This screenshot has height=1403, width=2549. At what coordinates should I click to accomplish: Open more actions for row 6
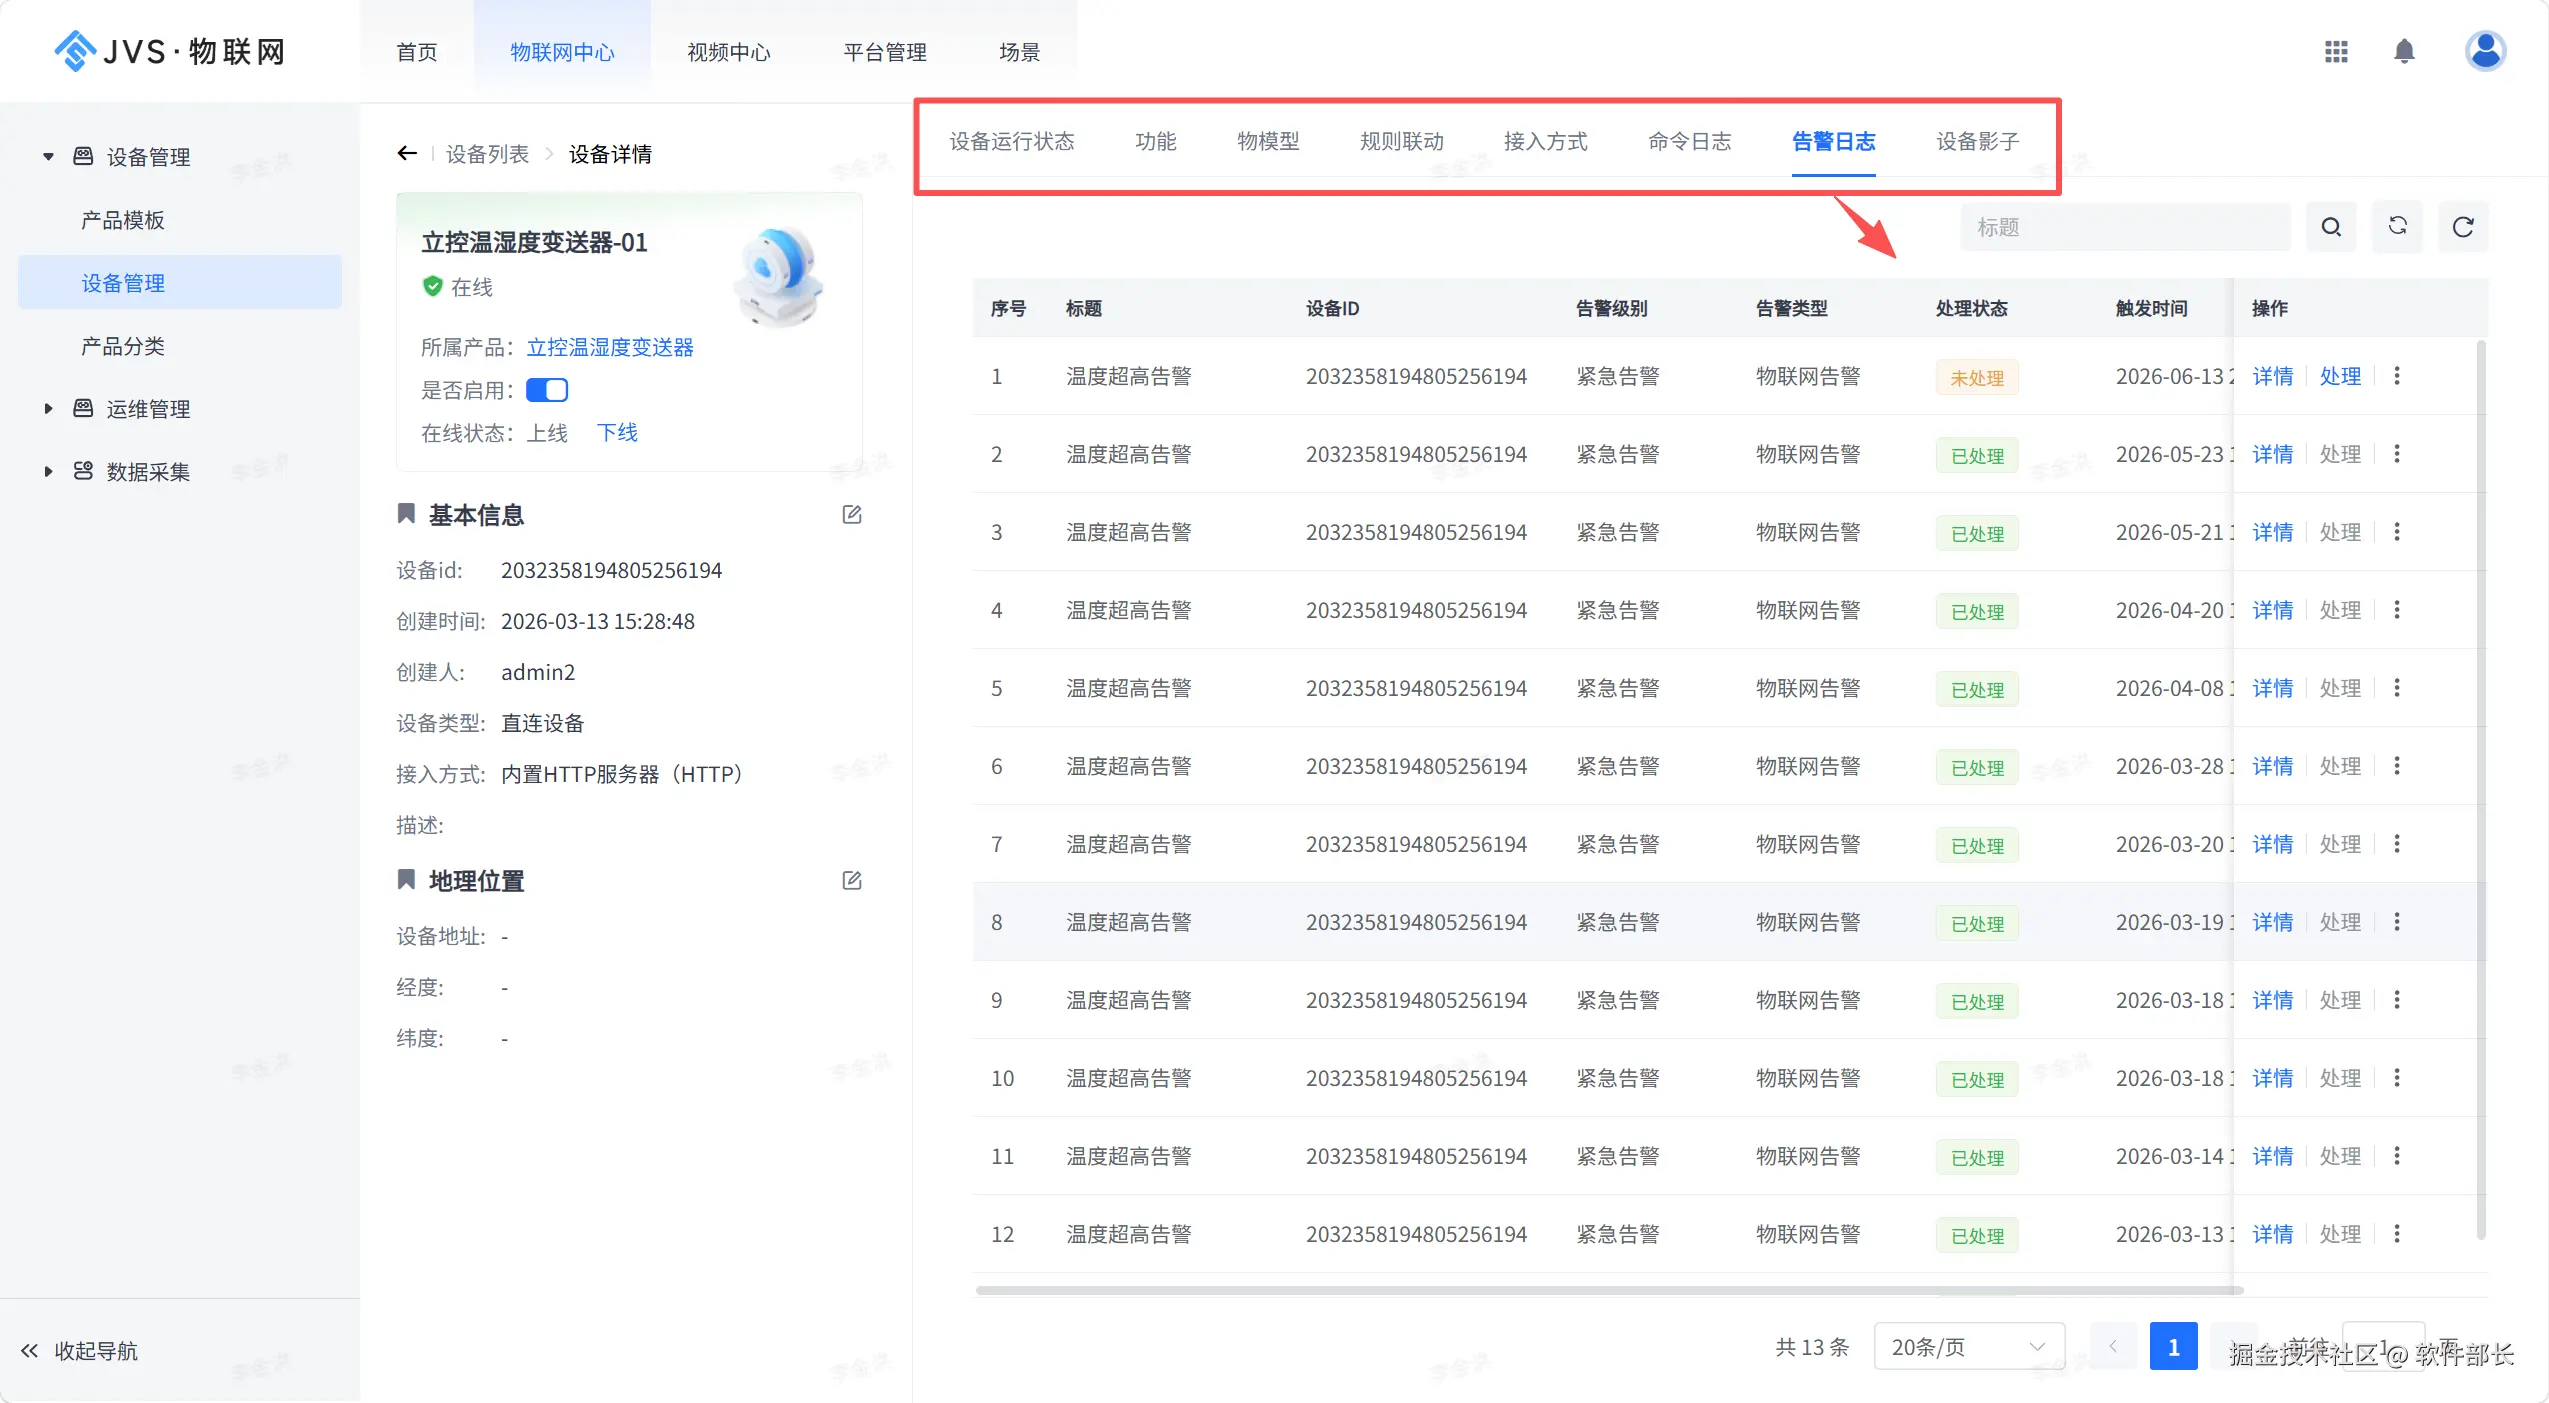2397,766
